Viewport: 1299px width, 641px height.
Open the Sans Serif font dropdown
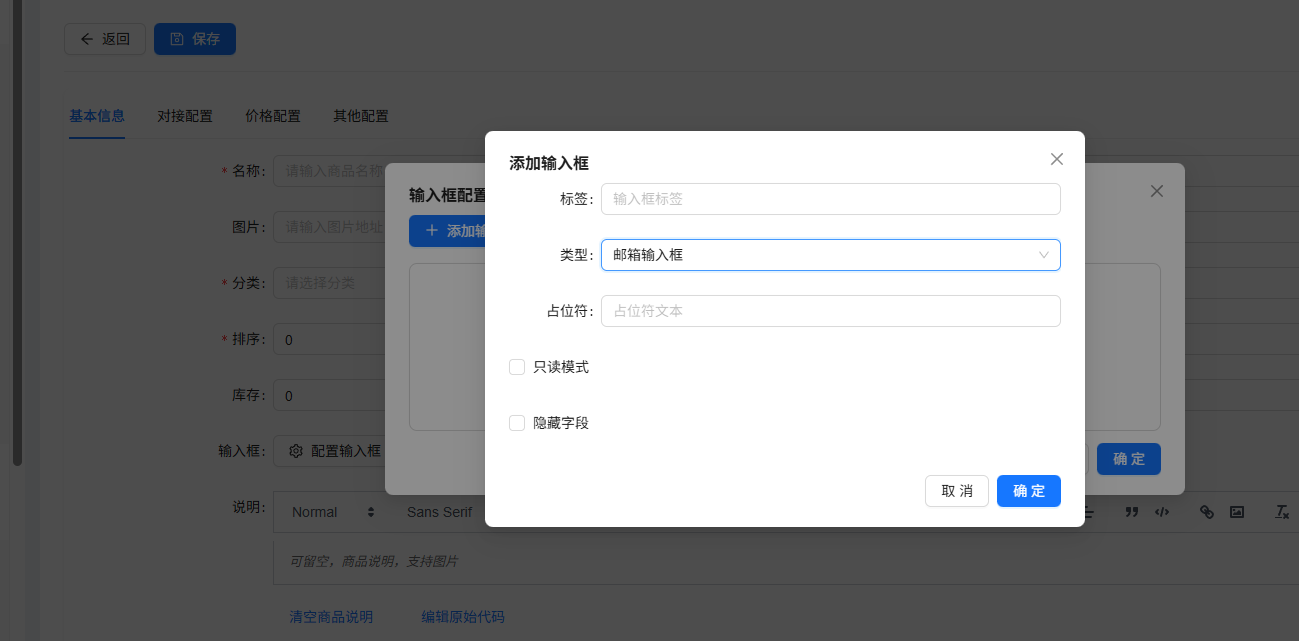440,512
